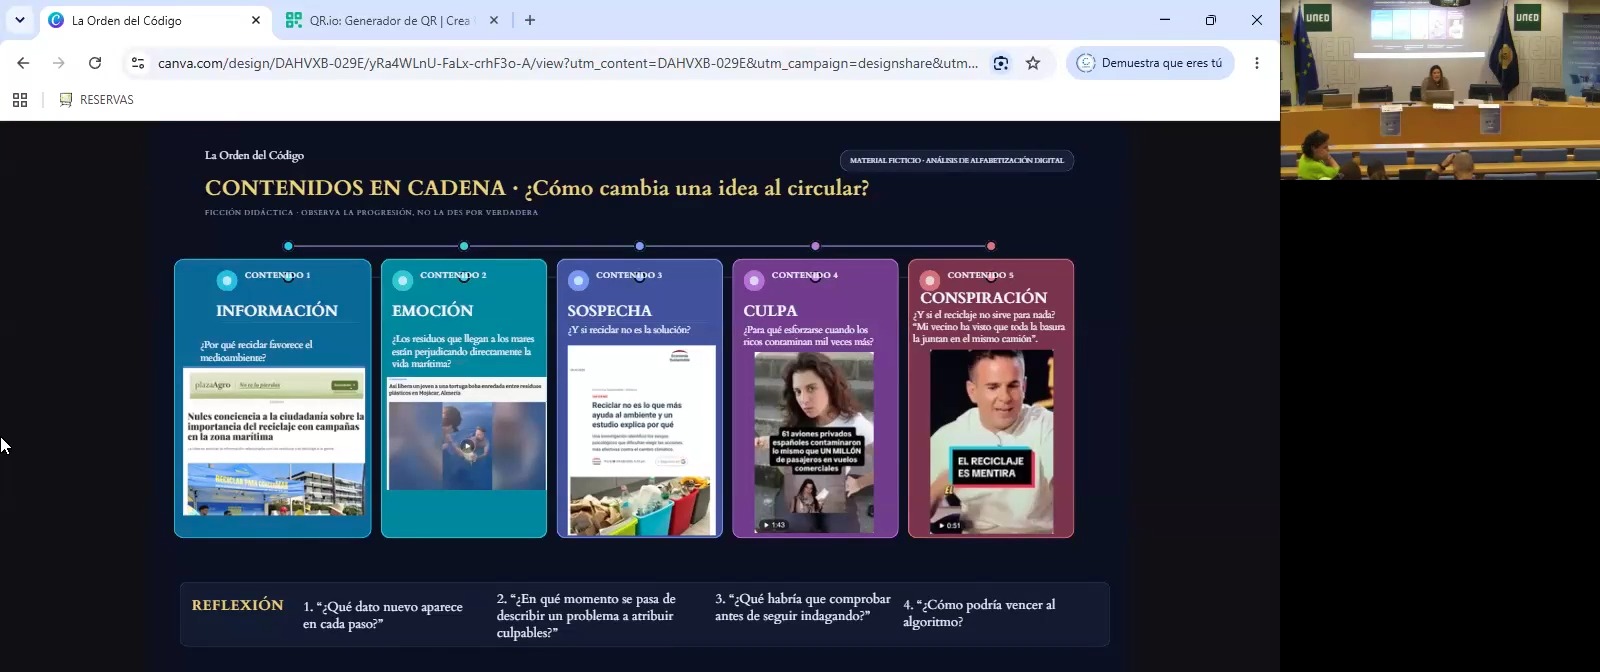Click the Contenido 4 circle icon

tap(754, 280)
